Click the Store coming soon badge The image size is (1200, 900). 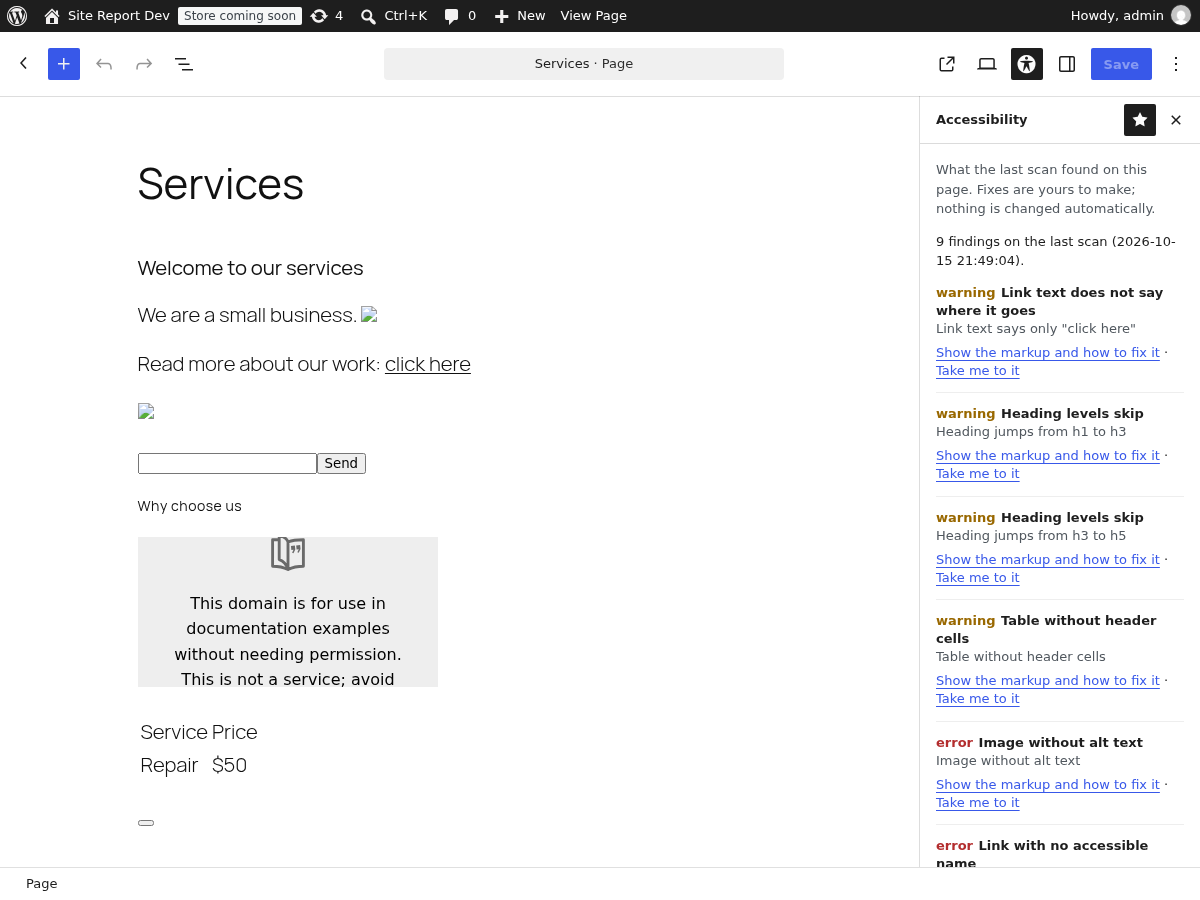pyautogui.click(x=240, y=16)
